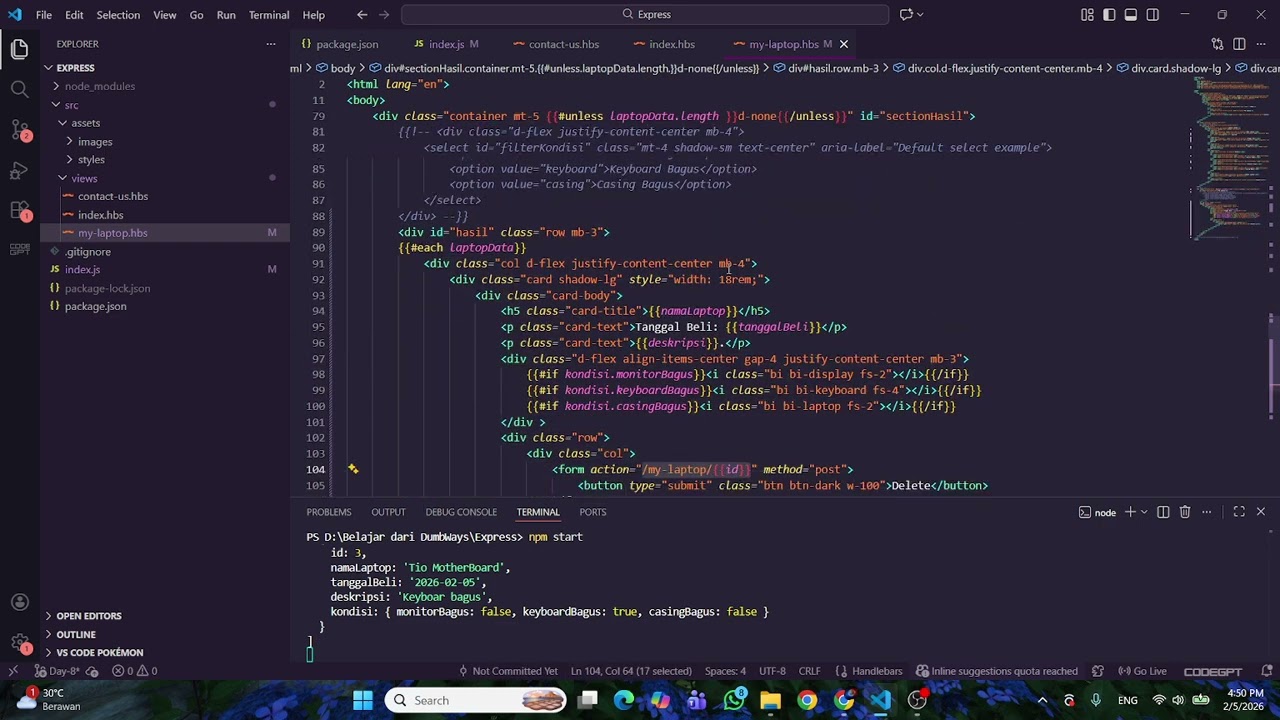Click Go Live in status bar

tap(1142, 671)
